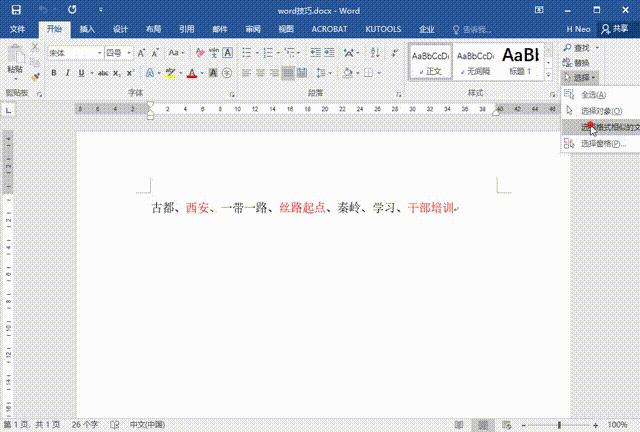Open Asian Layout (A with arrows) menu
The image size is (640, 432).
point(349,53)
